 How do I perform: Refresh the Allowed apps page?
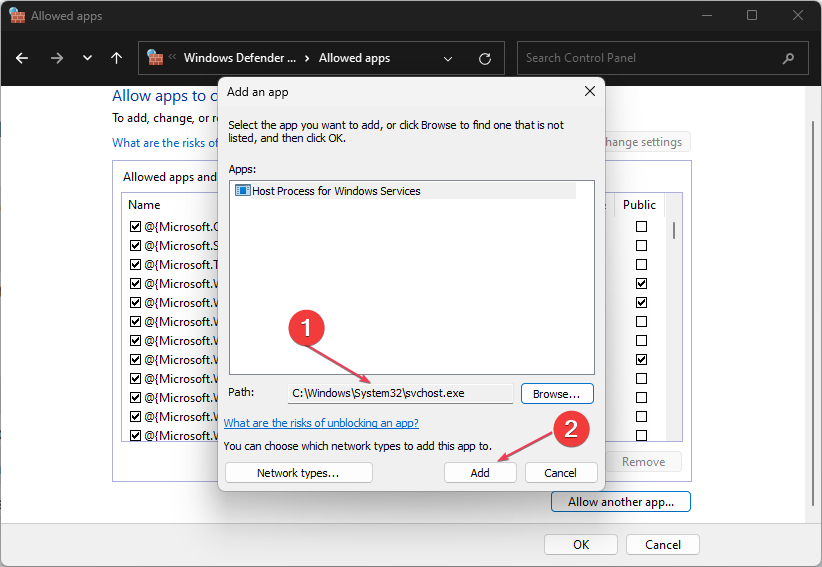[x=485, y=59]
